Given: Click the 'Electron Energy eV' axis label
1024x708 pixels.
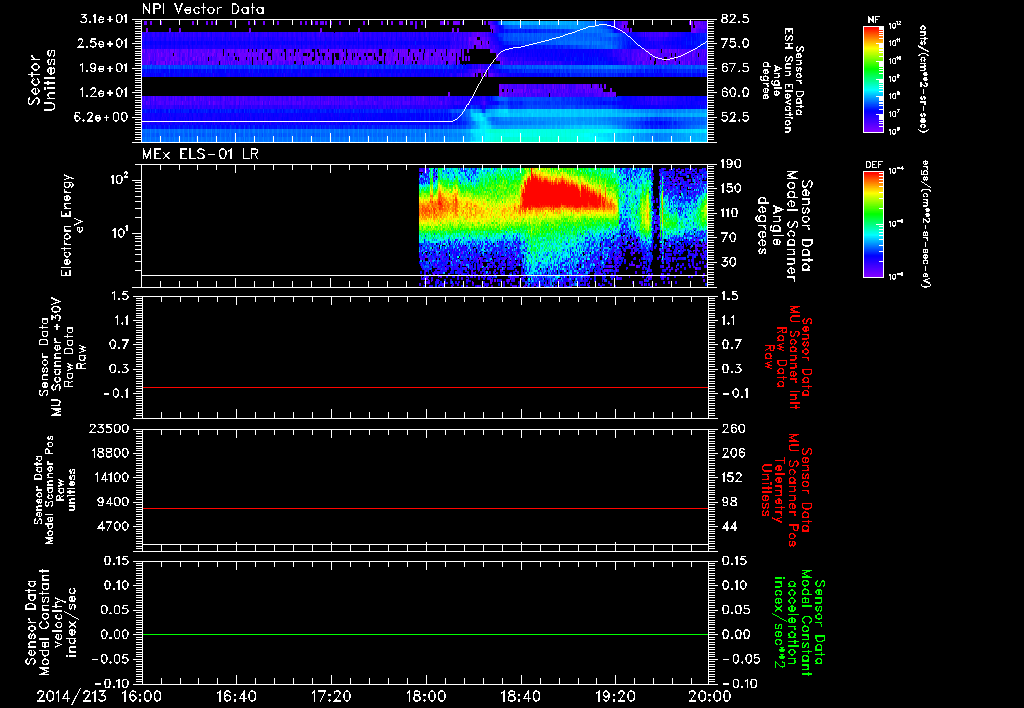Looking at the screenshot, I should pyautogui.click(x=72, y=225).
